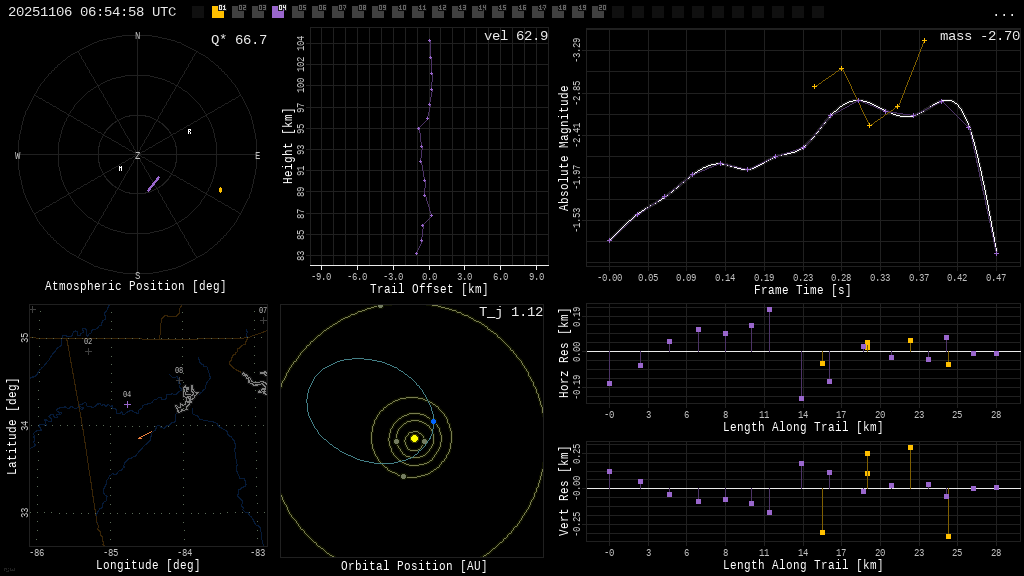This screenshot has height=576, width=1024.
Task: Click the mass -2.70 readout
Action: tap(980, 36)
